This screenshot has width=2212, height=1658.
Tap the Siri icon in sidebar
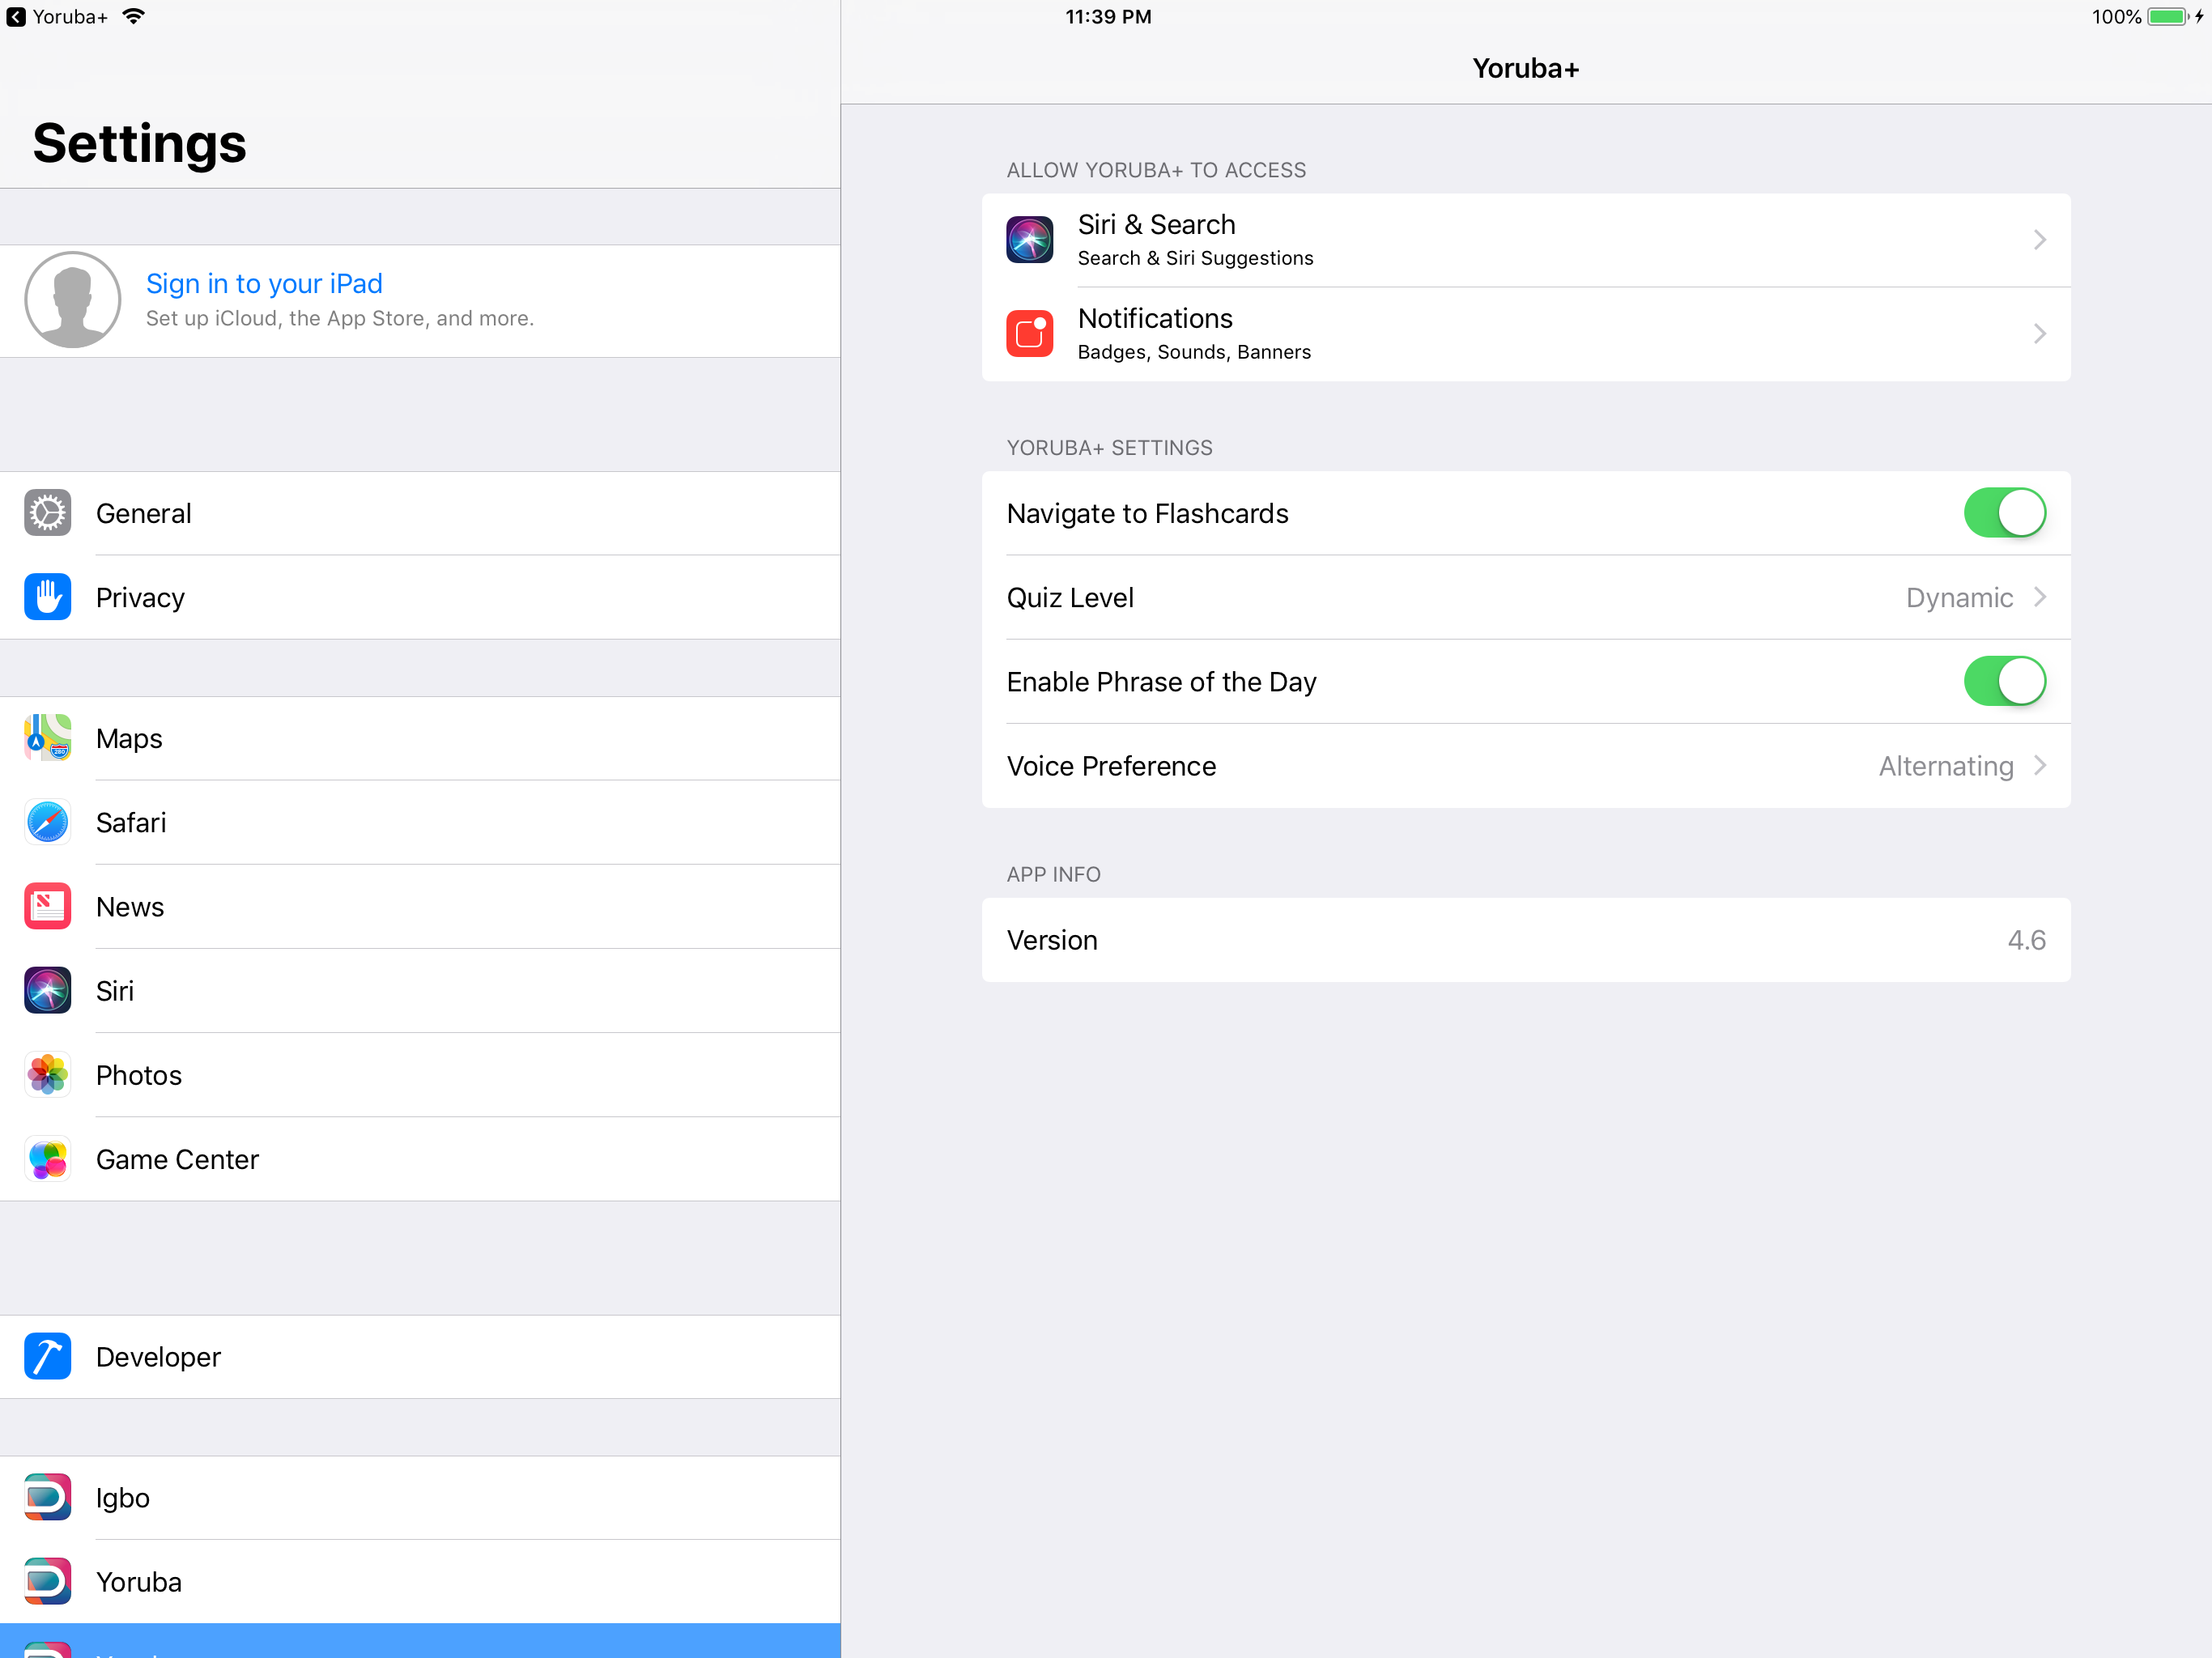pos(47,990)
